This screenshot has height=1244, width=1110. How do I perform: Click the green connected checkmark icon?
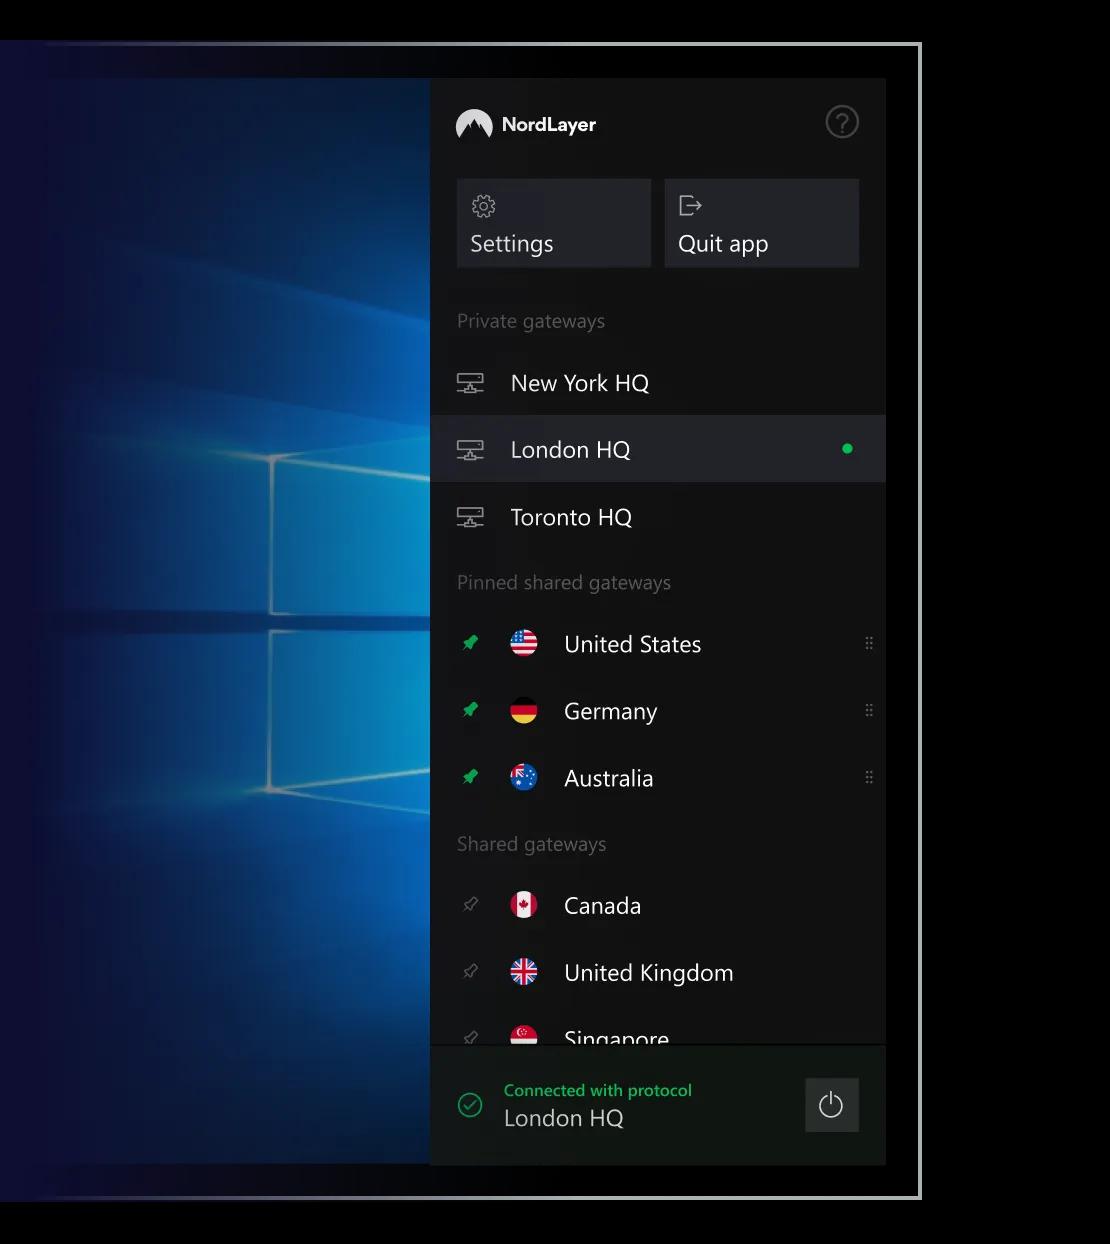[470, 1105]
